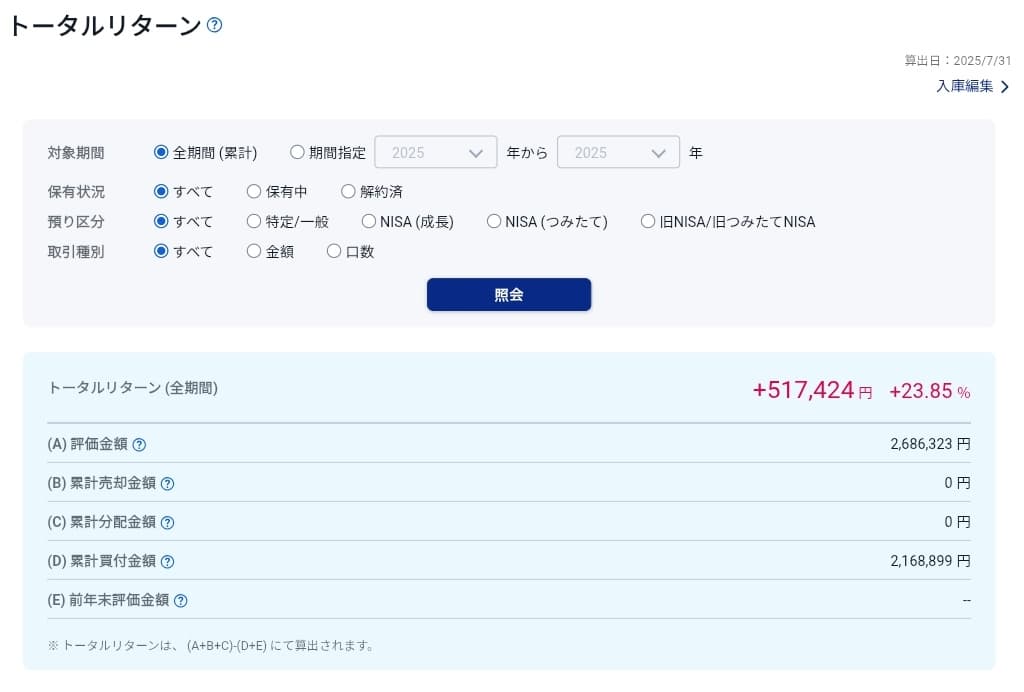1024x692 pixels.
Task: Select 金額 transaction type
Action: 254,252
